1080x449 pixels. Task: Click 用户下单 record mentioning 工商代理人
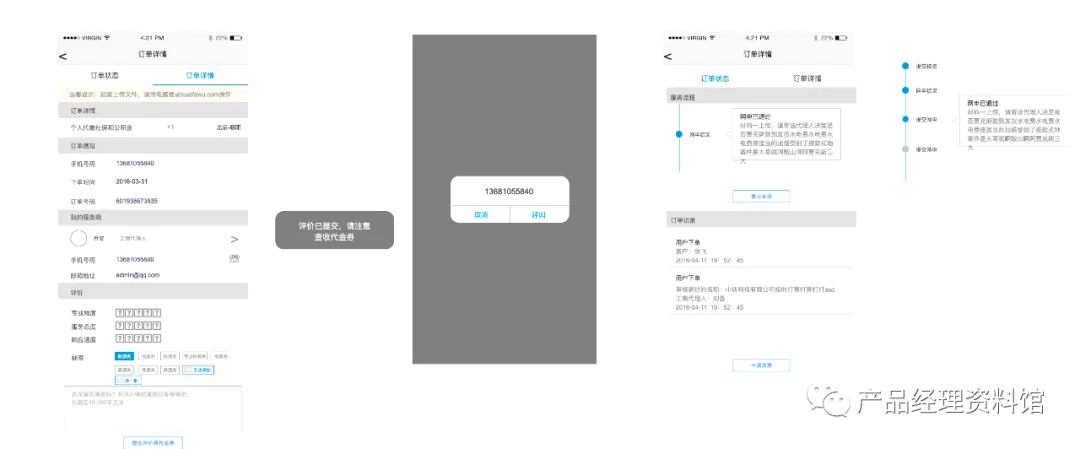point(762,292)
